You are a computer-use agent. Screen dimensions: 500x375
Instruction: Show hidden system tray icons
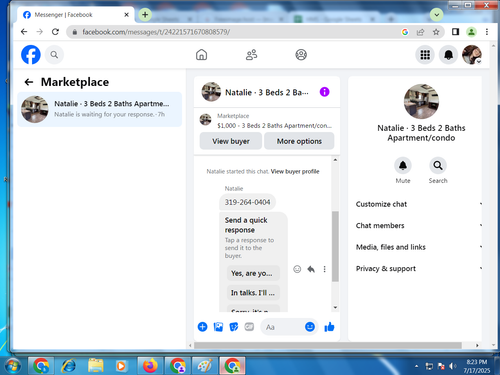point(416,366)
